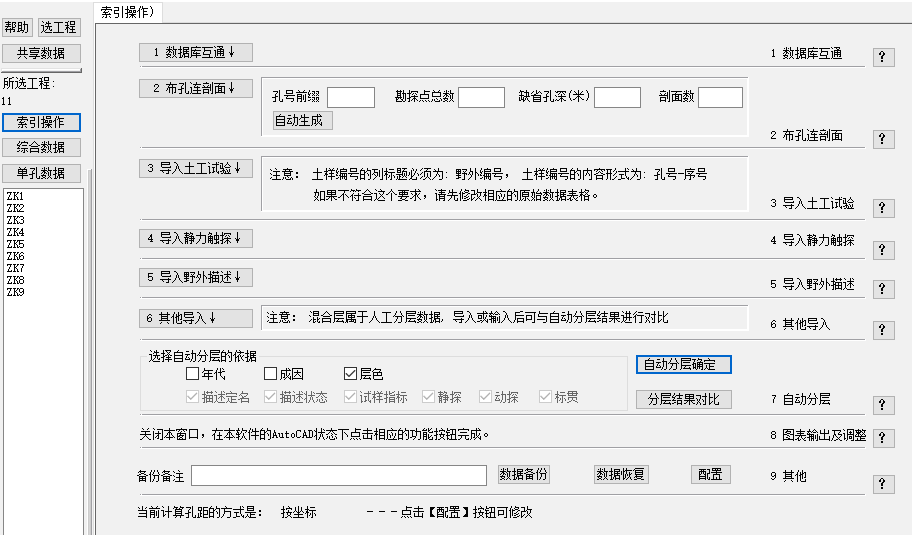The height and width of the screenshot is (535, 912).
Task: Focus the 缺省孔深(米) input field
Action: click(x=617, y=97)
